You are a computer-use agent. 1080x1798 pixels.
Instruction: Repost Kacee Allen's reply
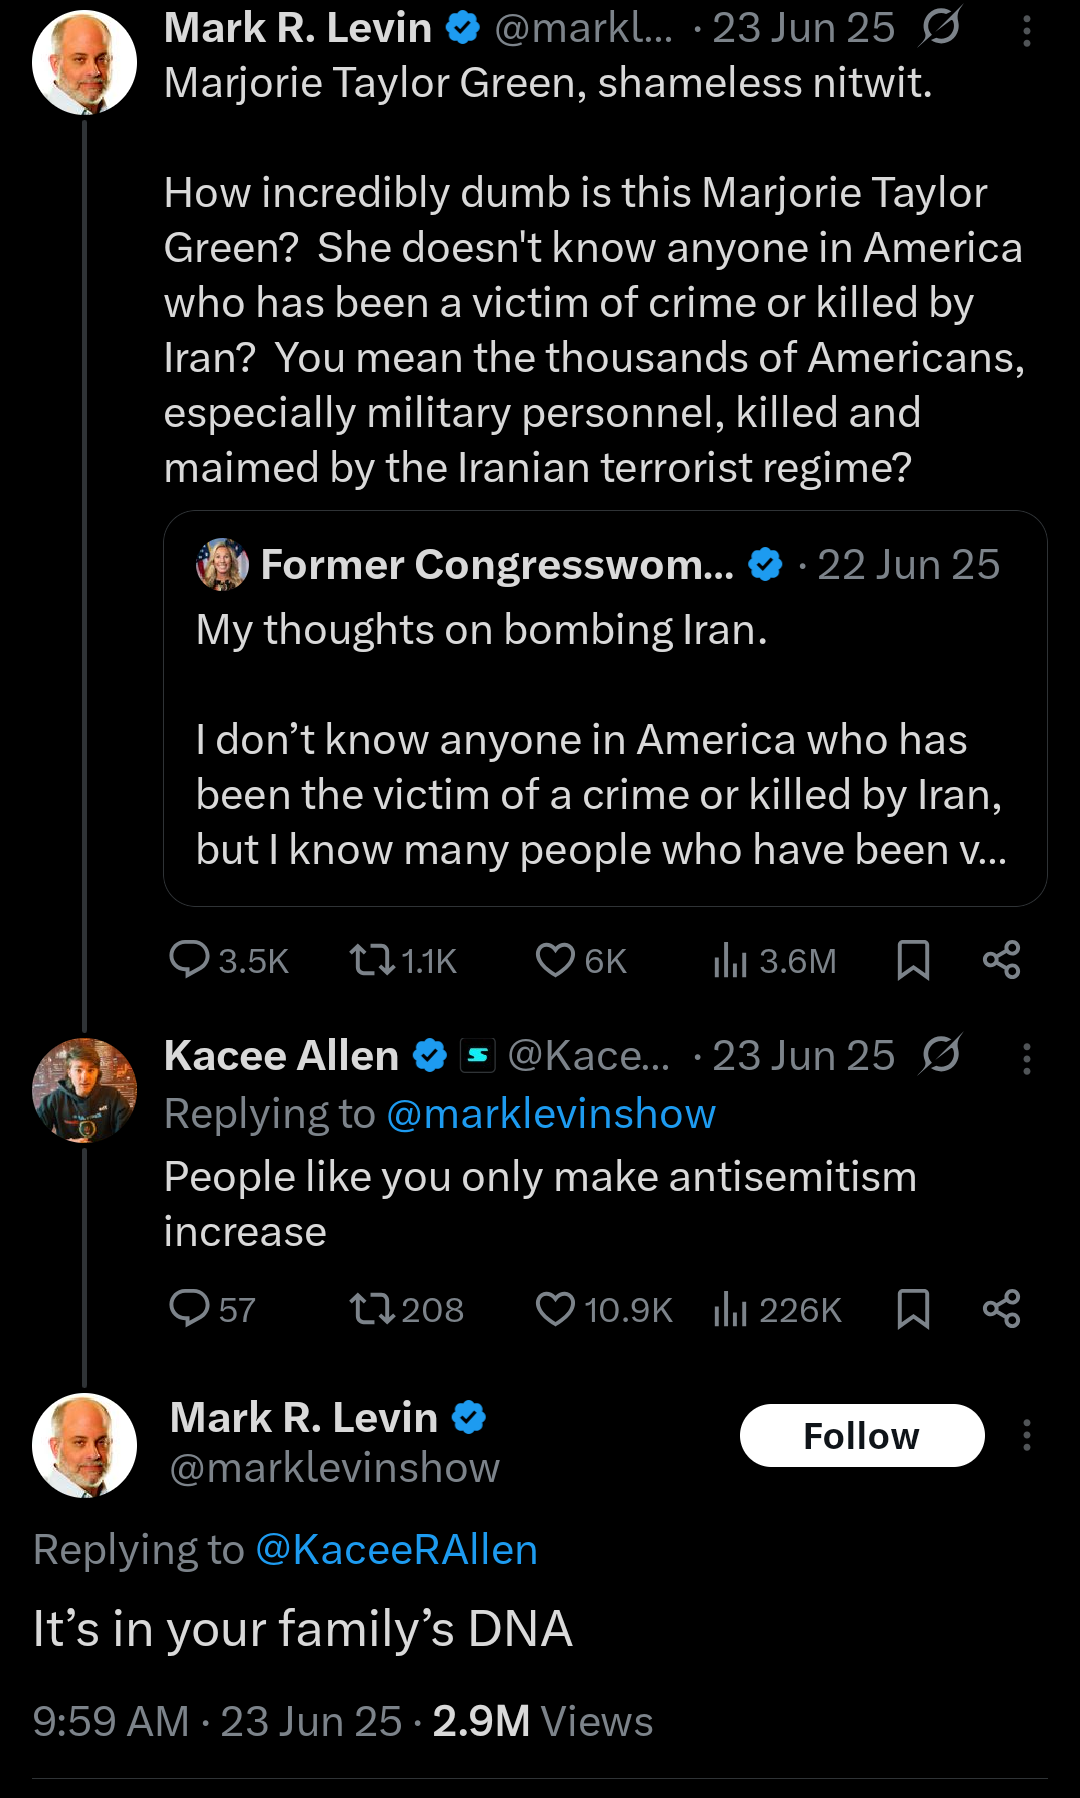pyautogui.click(x=371, y=1308)
